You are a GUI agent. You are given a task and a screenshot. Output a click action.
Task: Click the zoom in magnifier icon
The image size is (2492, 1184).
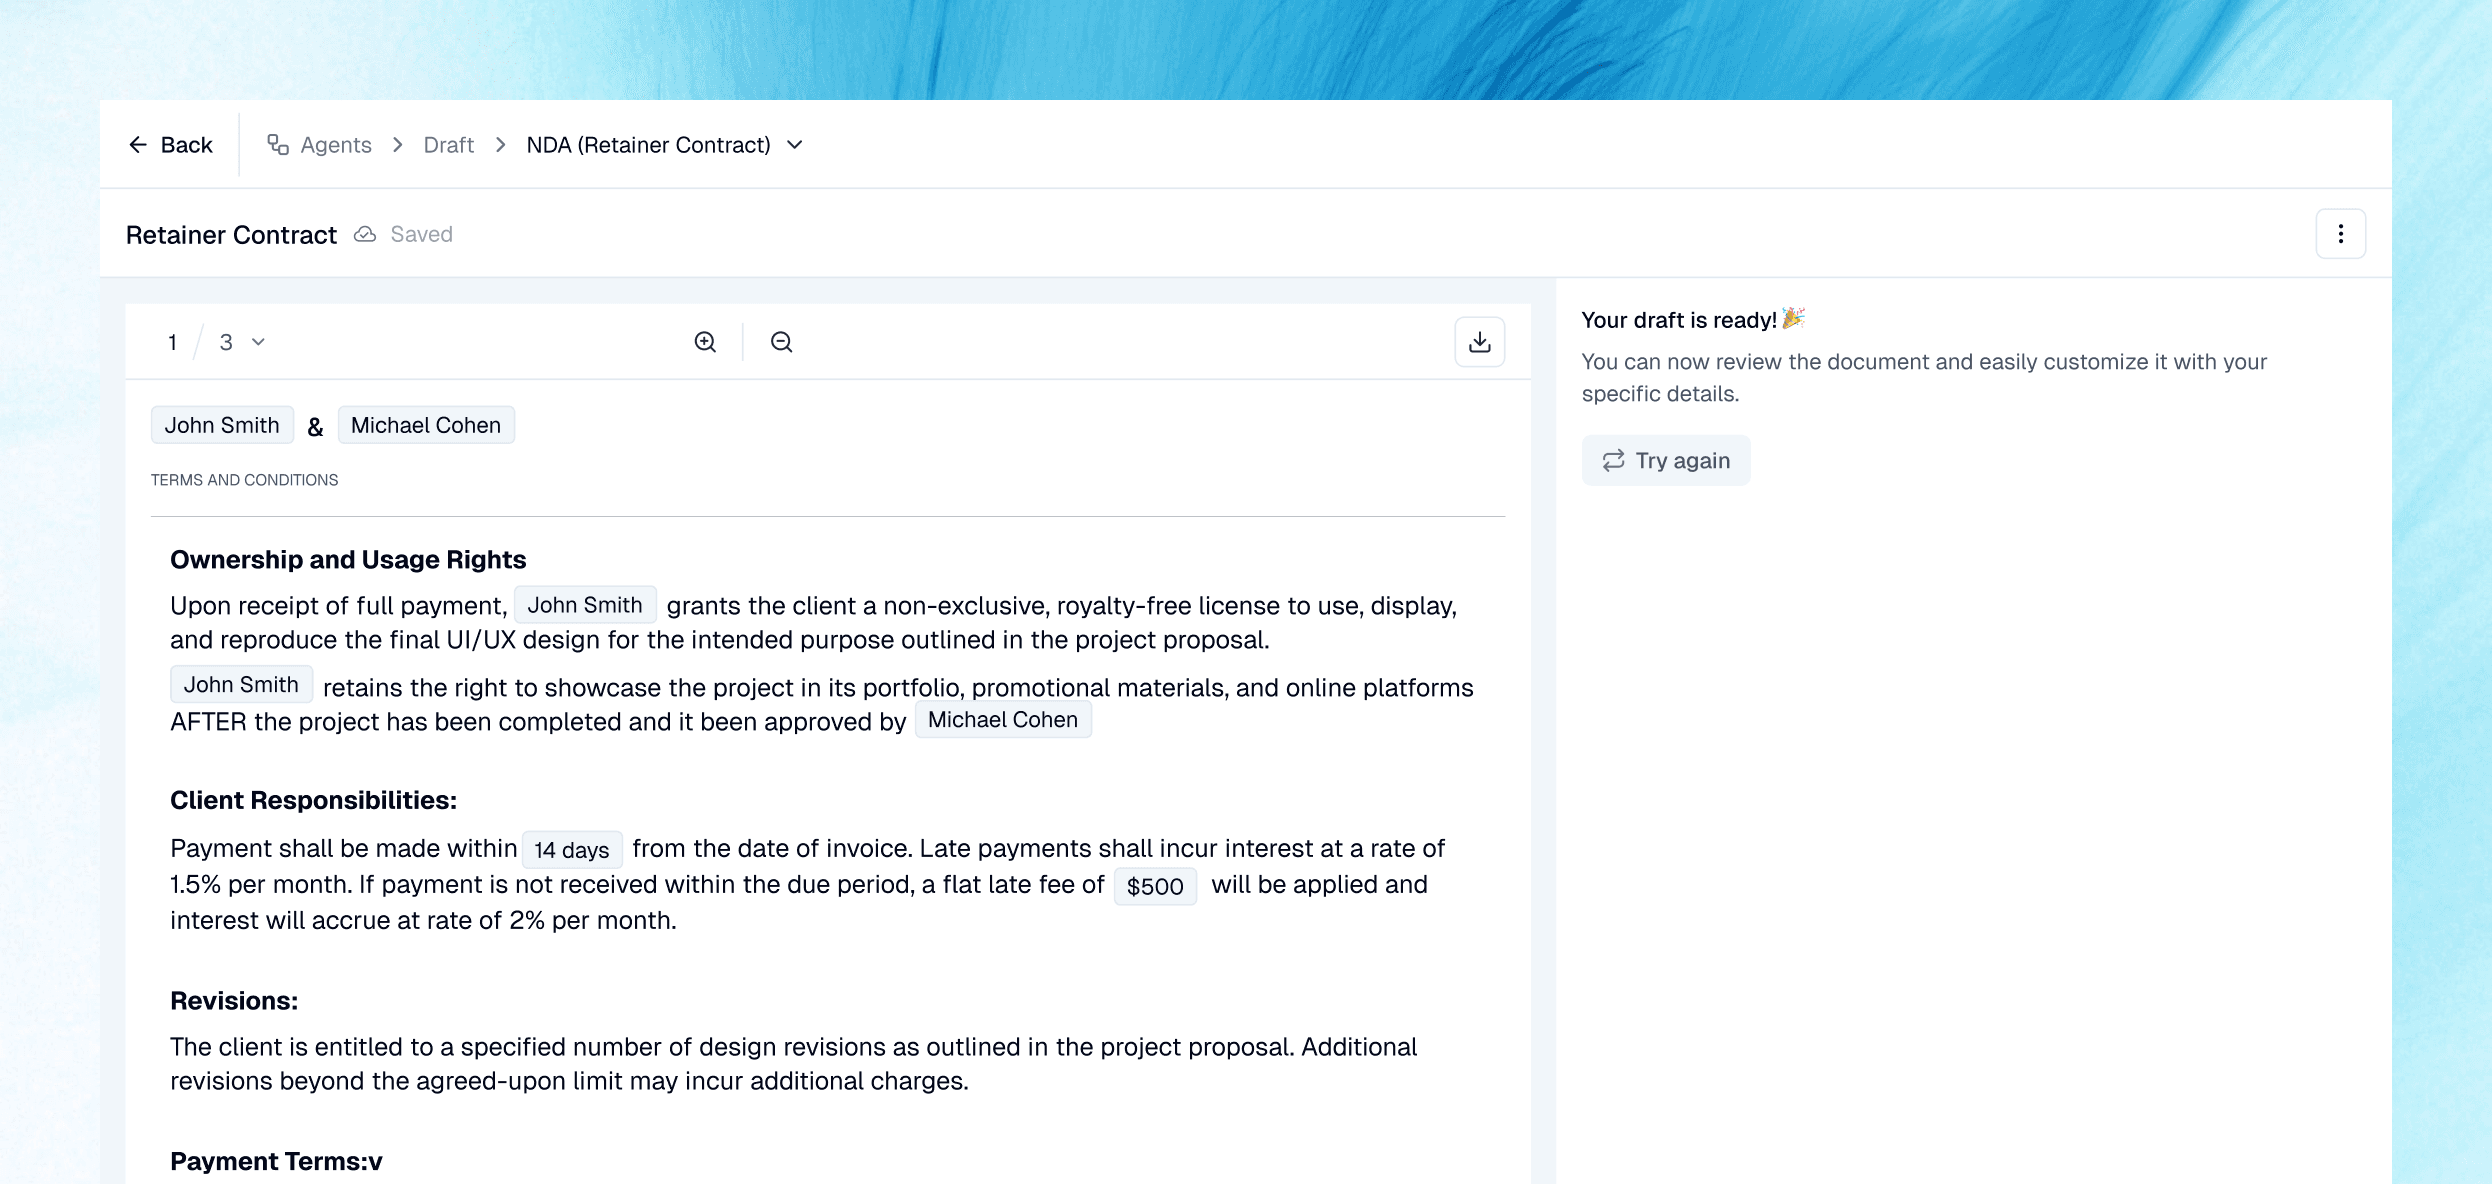[705, 342]
